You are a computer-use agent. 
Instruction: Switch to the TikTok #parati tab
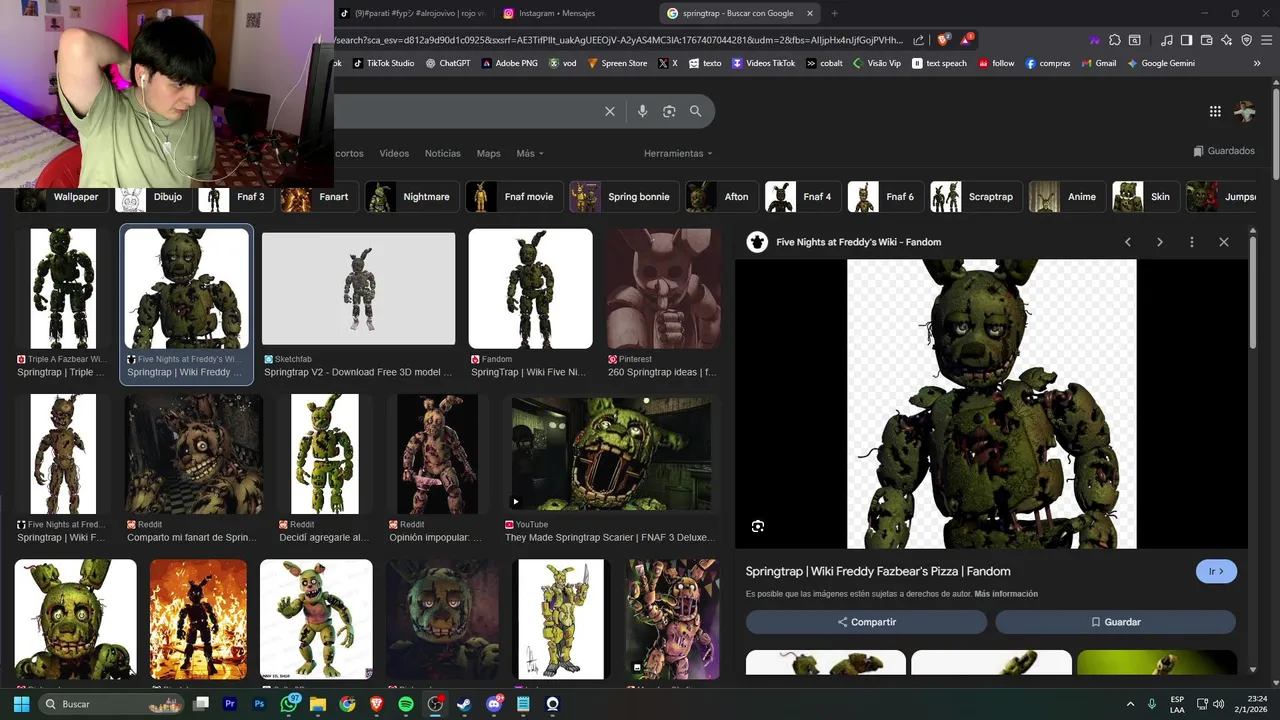(x=410, y=13)
